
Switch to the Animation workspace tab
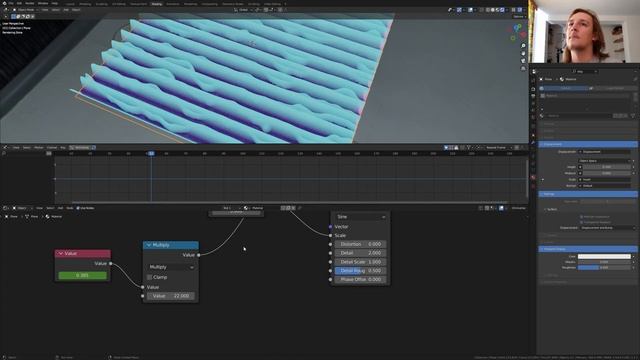[172, 4]
